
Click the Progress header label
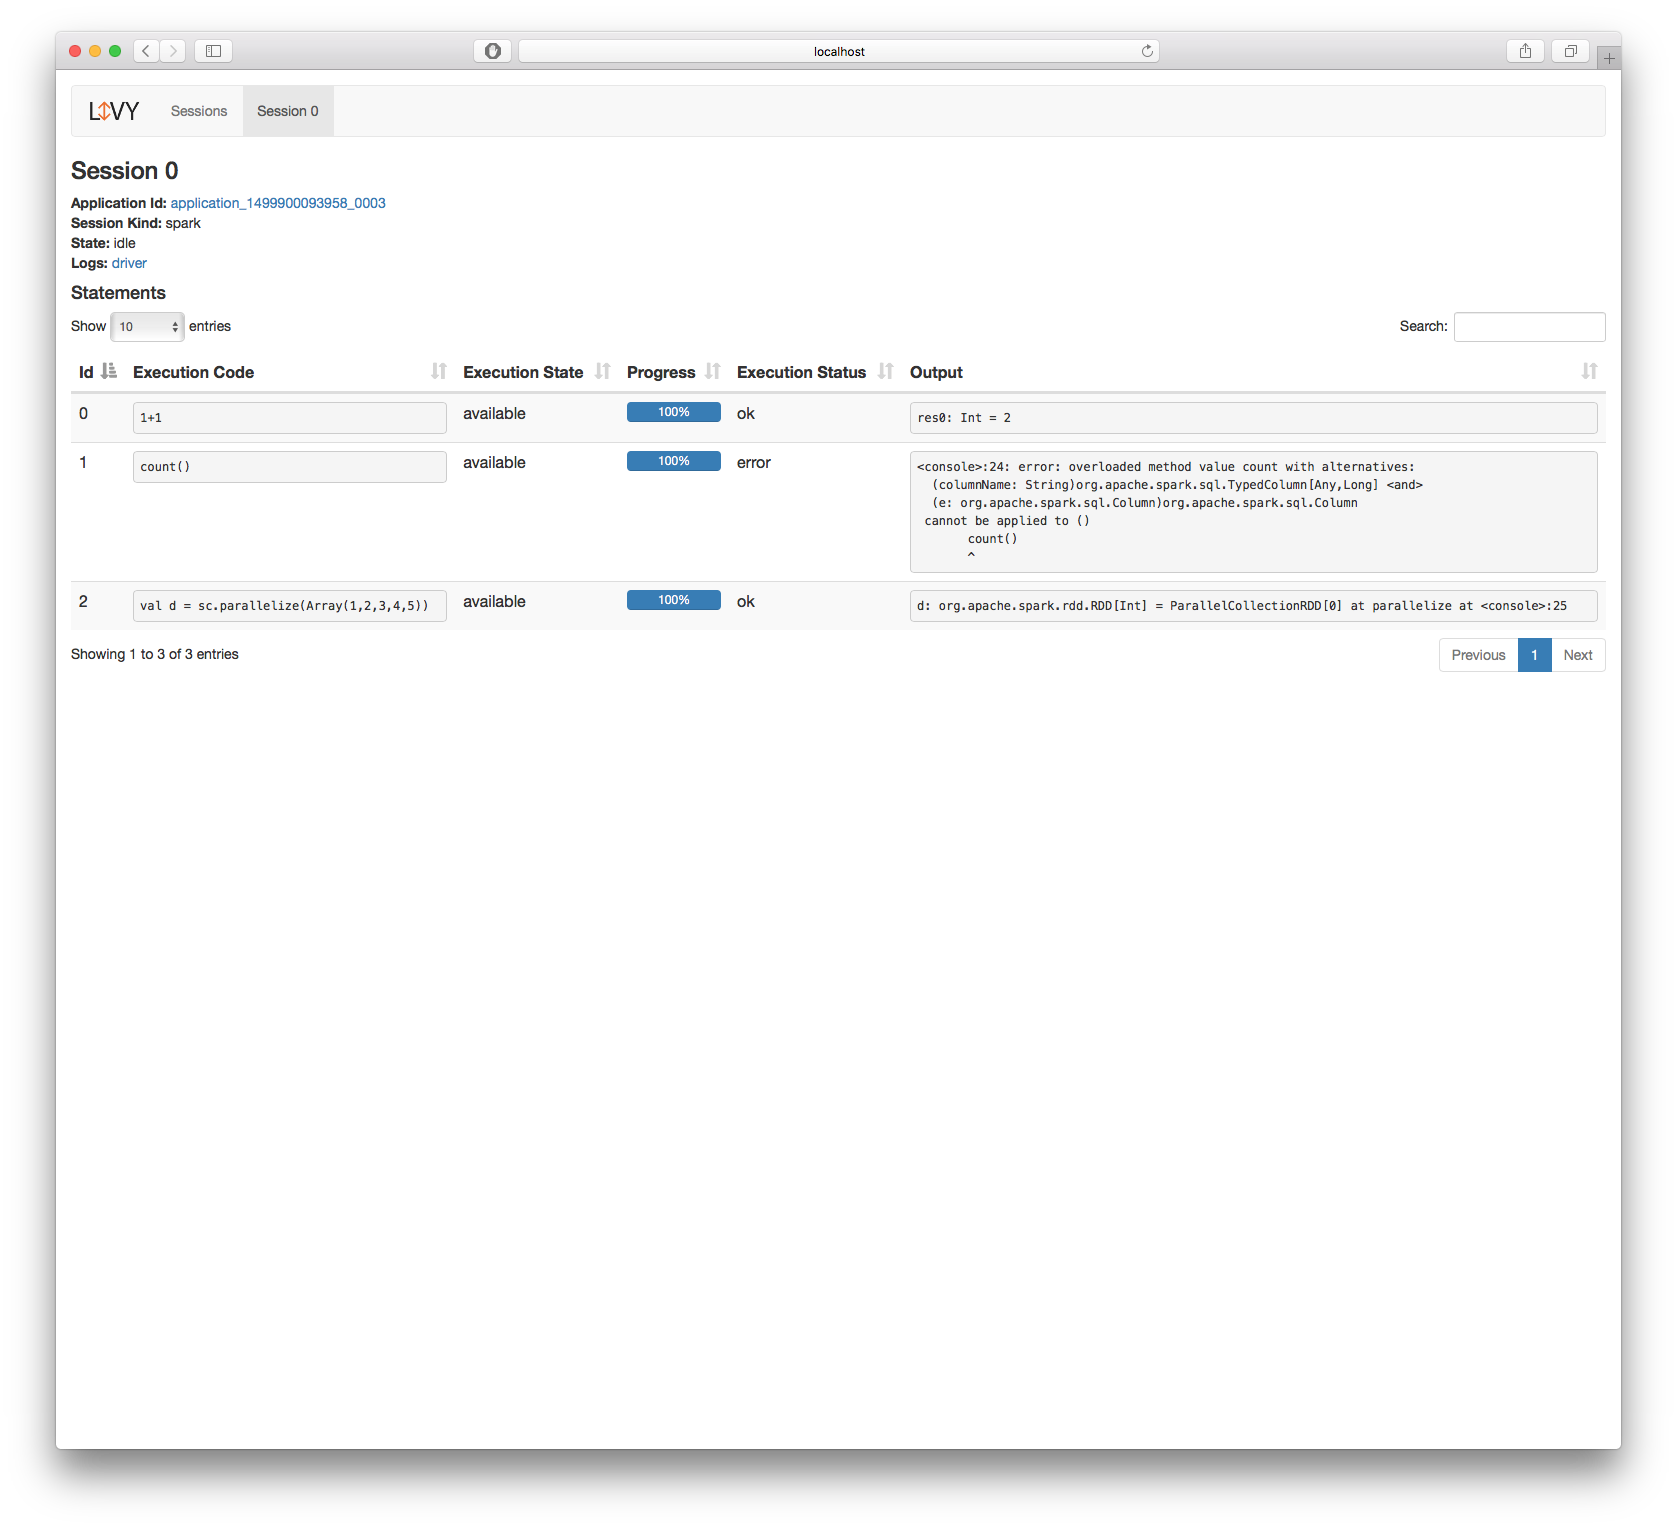[x=661, y=372]
